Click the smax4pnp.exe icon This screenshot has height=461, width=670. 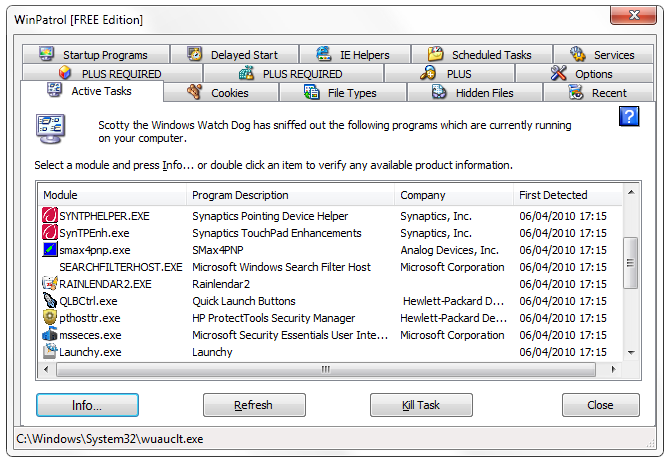(x=50, y=250)
